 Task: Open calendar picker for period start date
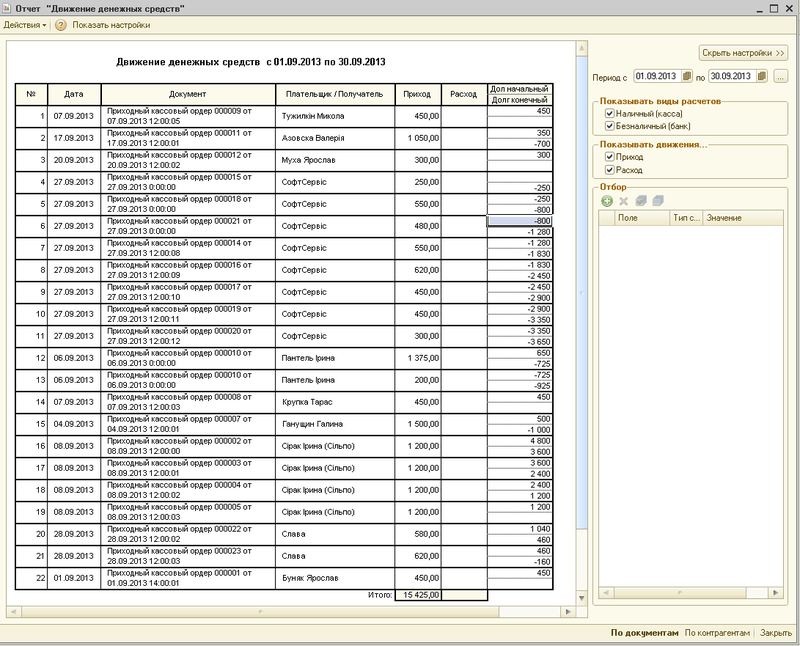pyautogui.click(x=687, y=76)
